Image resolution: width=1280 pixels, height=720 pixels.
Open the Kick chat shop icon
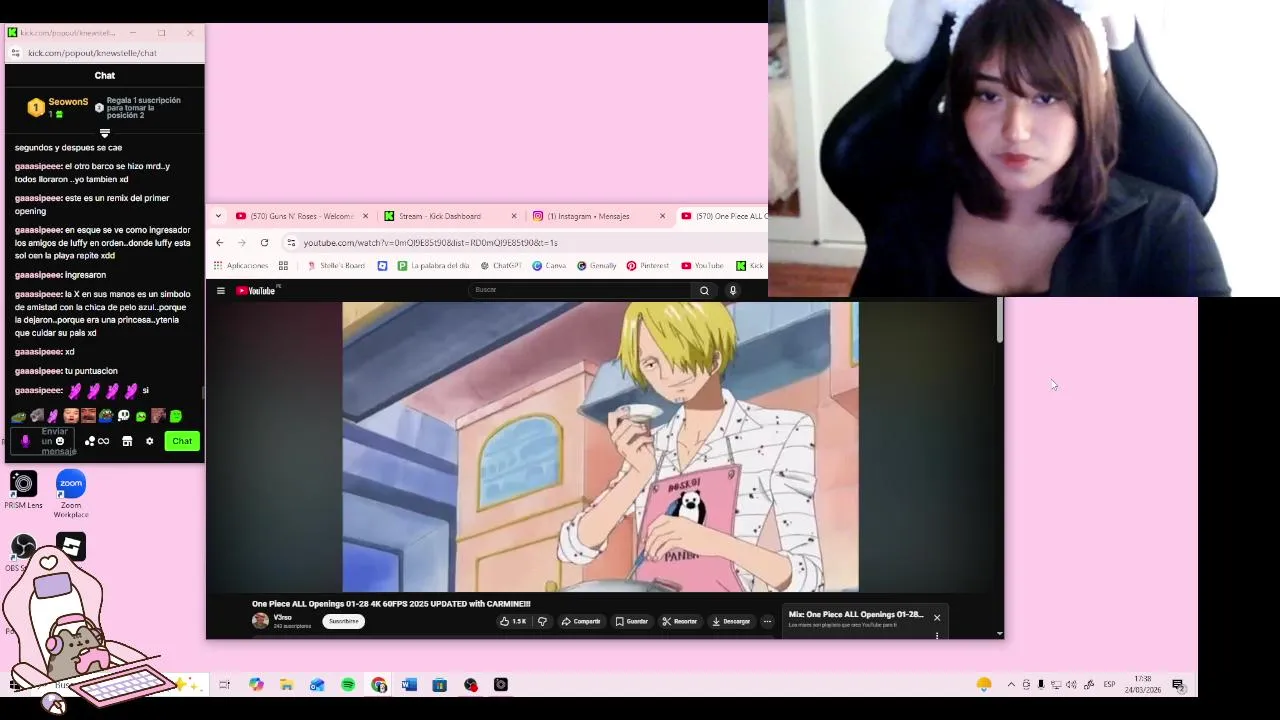tap(127, 441)
